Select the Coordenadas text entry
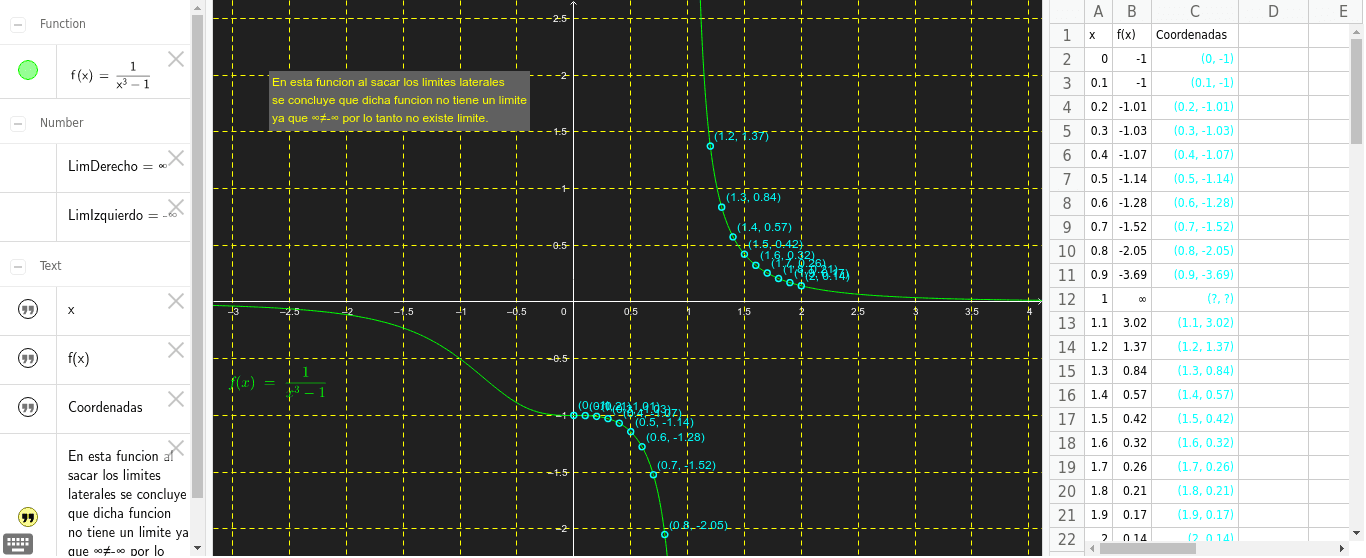The image size is (1366, 558). click(x=105, y=407)
